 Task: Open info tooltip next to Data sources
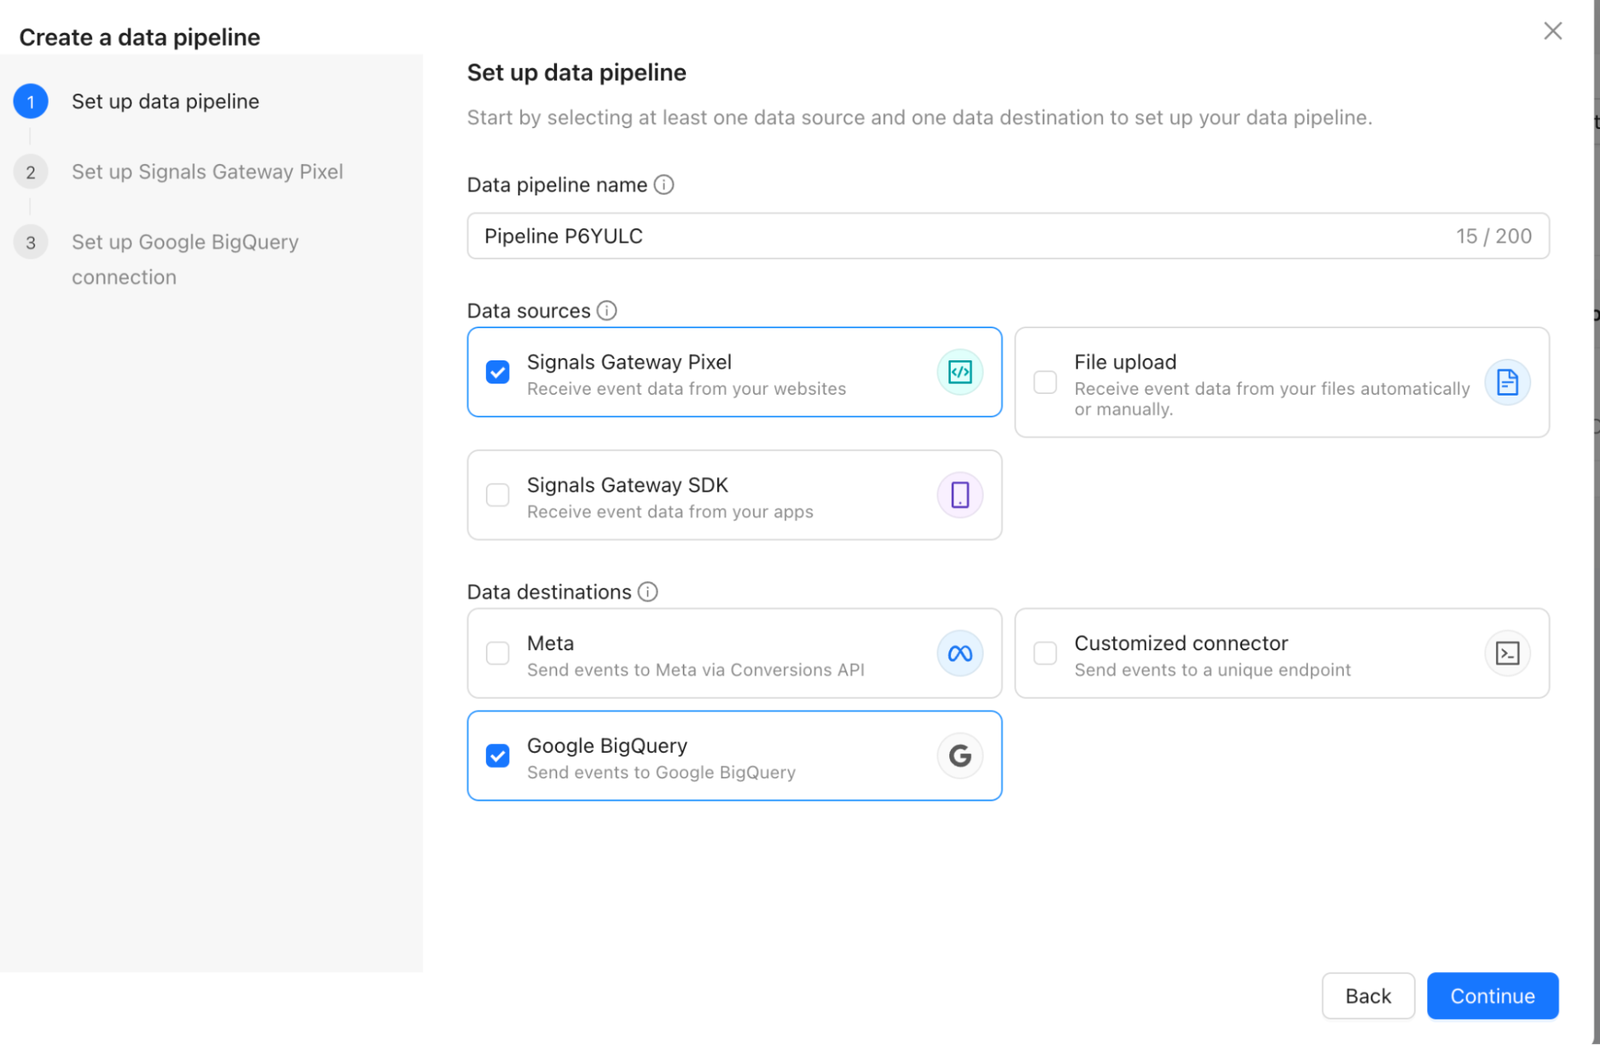[607, 311]
